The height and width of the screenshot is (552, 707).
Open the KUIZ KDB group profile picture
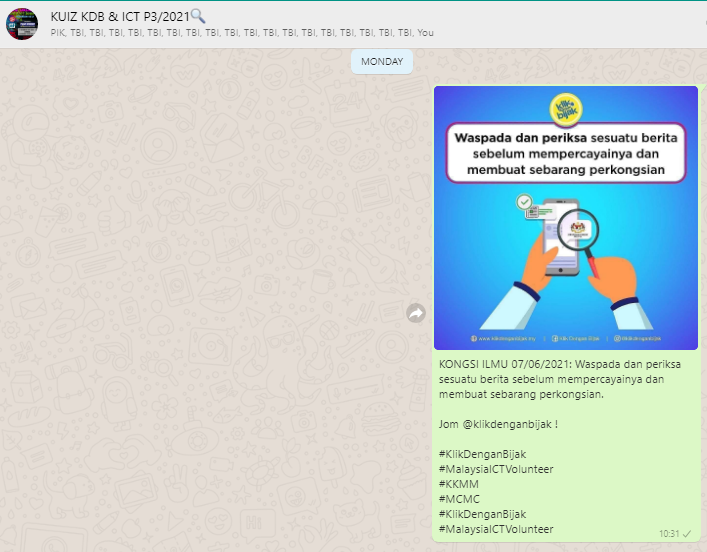pyautogui.click(x=22, y=23)
